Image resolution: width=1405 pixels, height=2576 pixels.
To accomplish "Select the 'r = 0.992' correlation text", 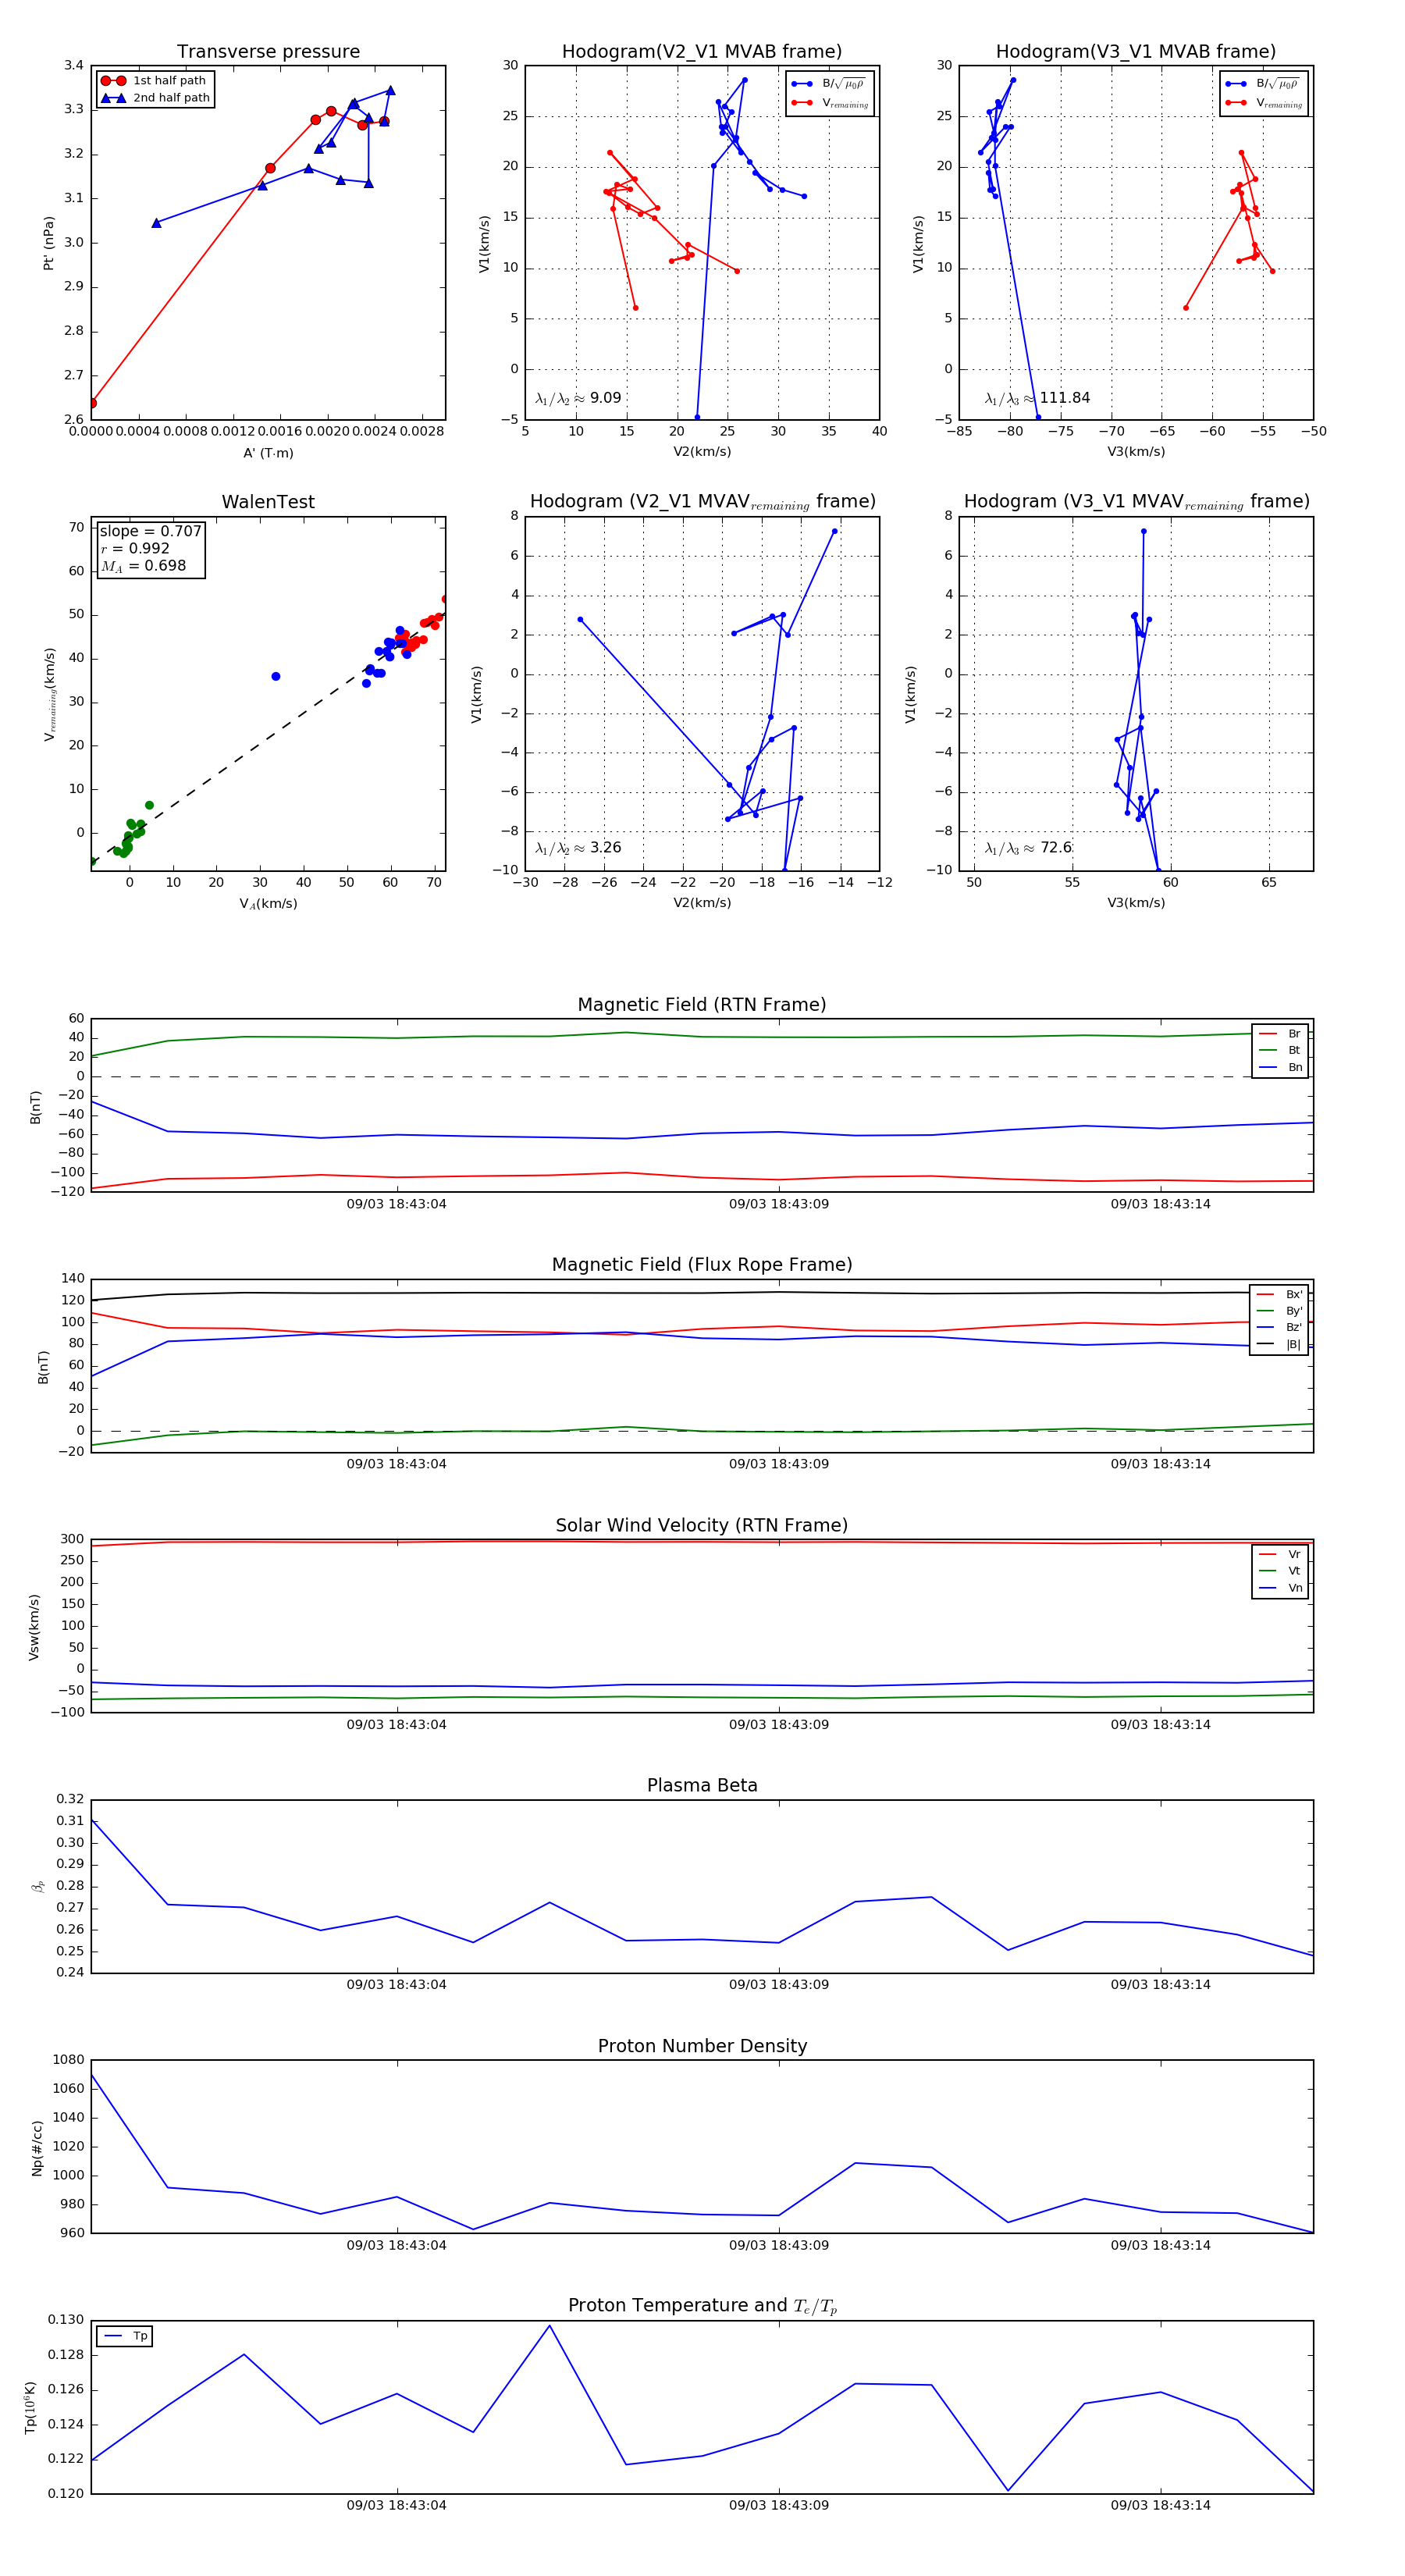I will [x=135, y=548].
